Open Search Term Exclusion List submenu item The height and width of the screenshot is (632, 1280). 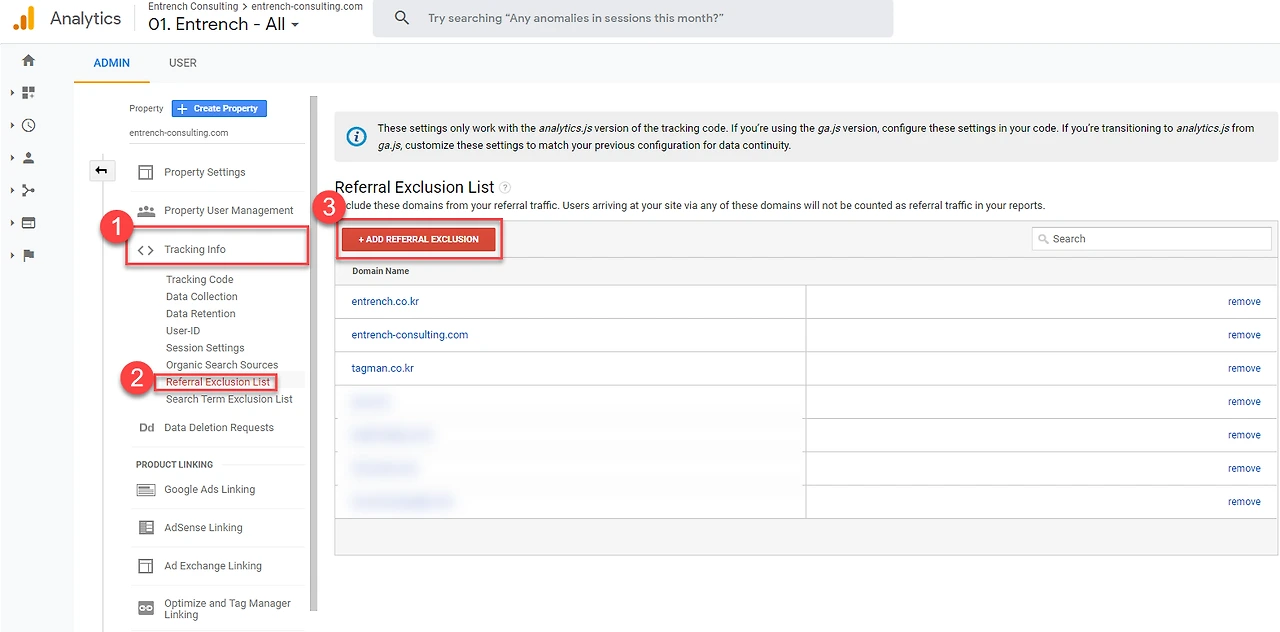(229, 399)
